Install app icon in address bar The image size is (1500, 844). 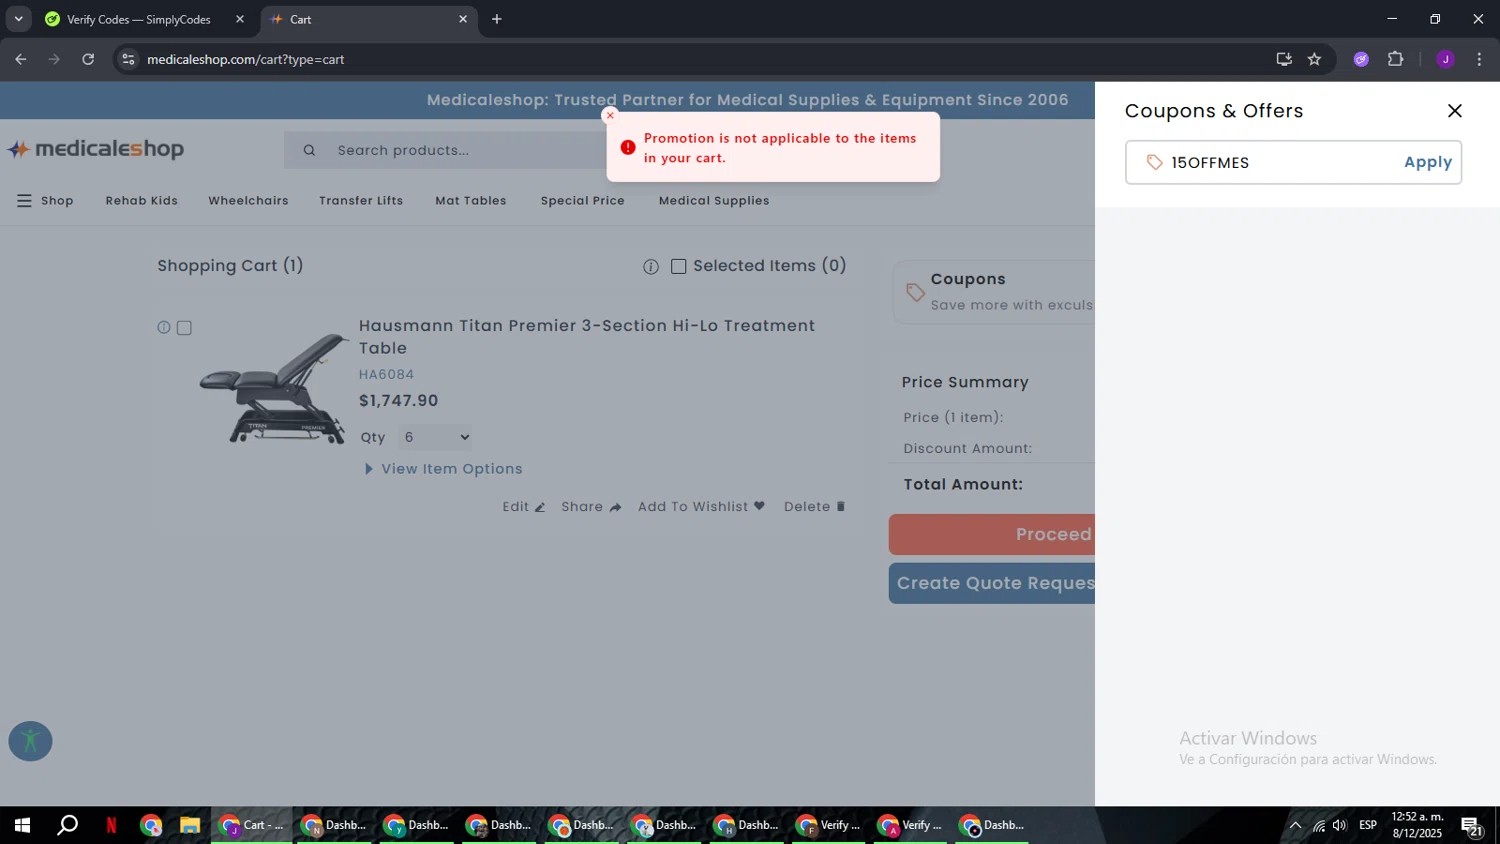(x=1284, y=59)
